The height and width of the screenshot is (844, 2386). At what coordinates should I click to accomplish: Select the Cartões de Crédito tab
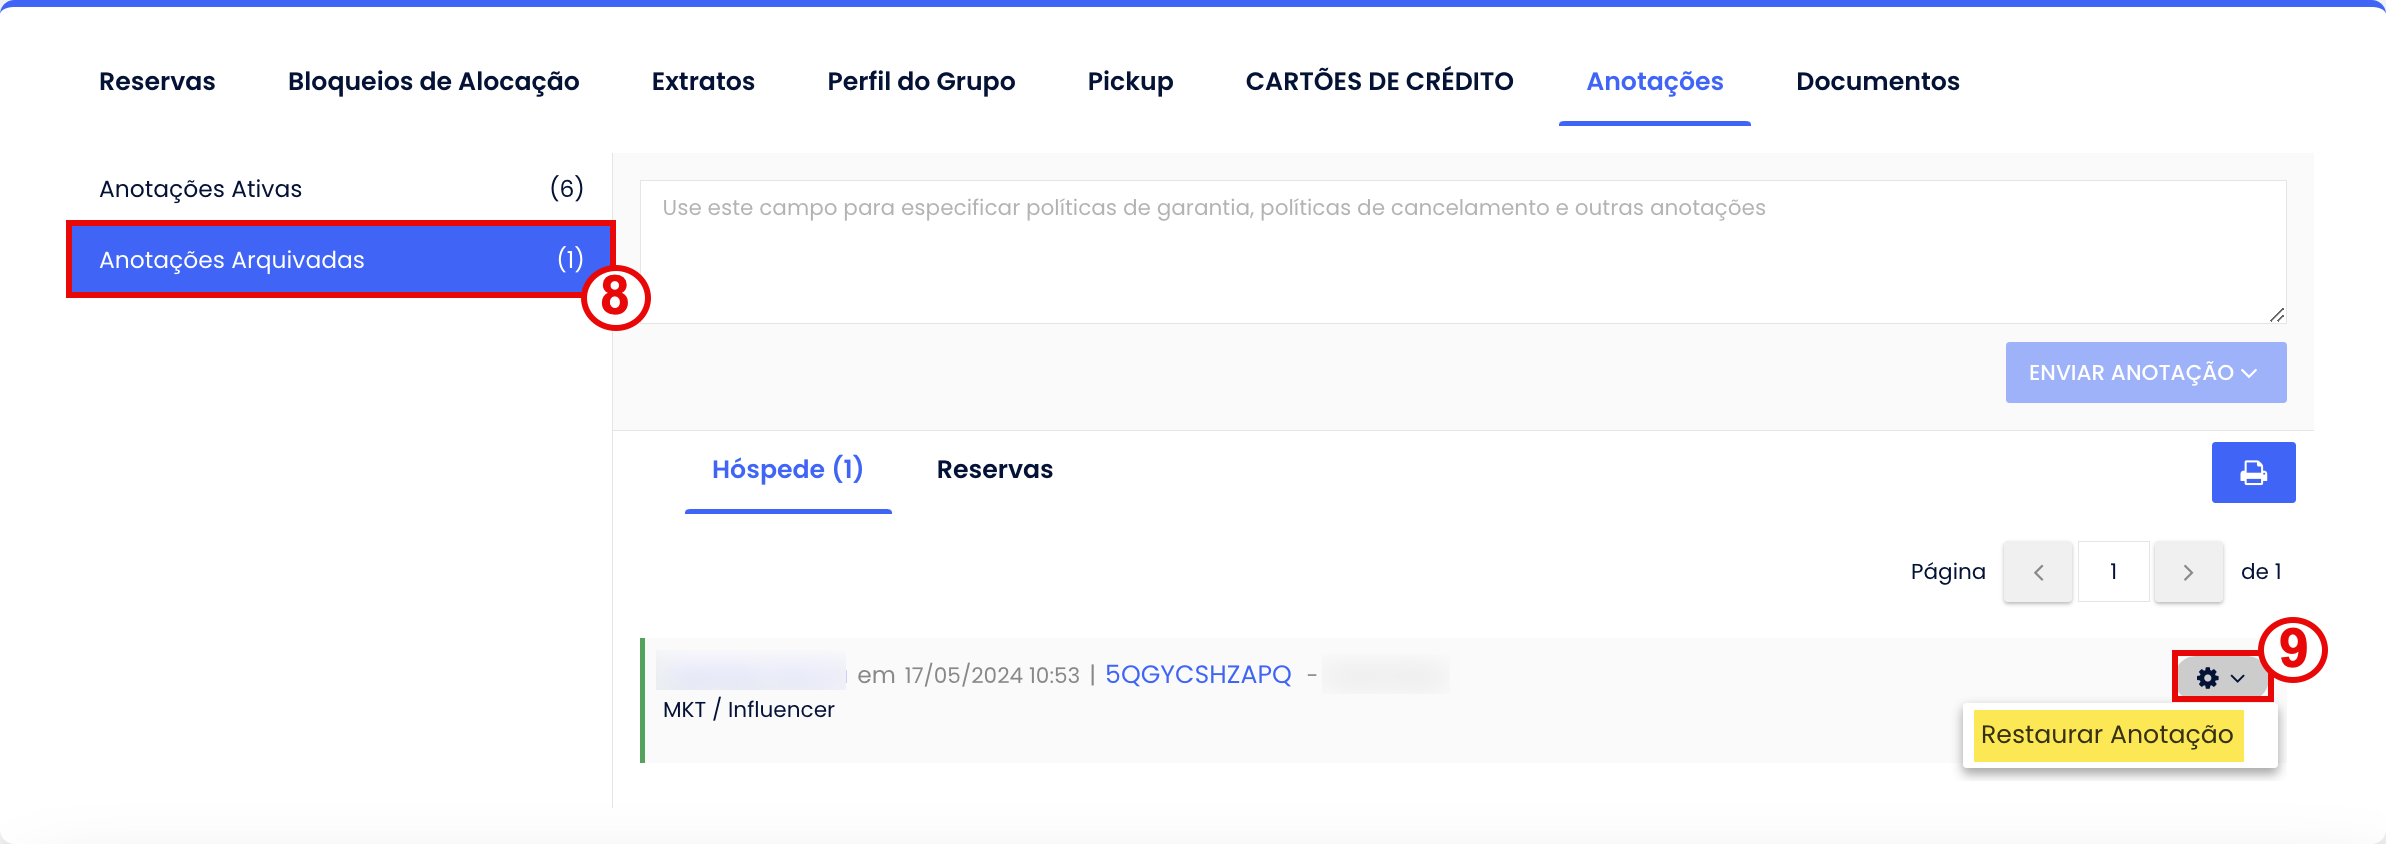(x=1379, y=82)
